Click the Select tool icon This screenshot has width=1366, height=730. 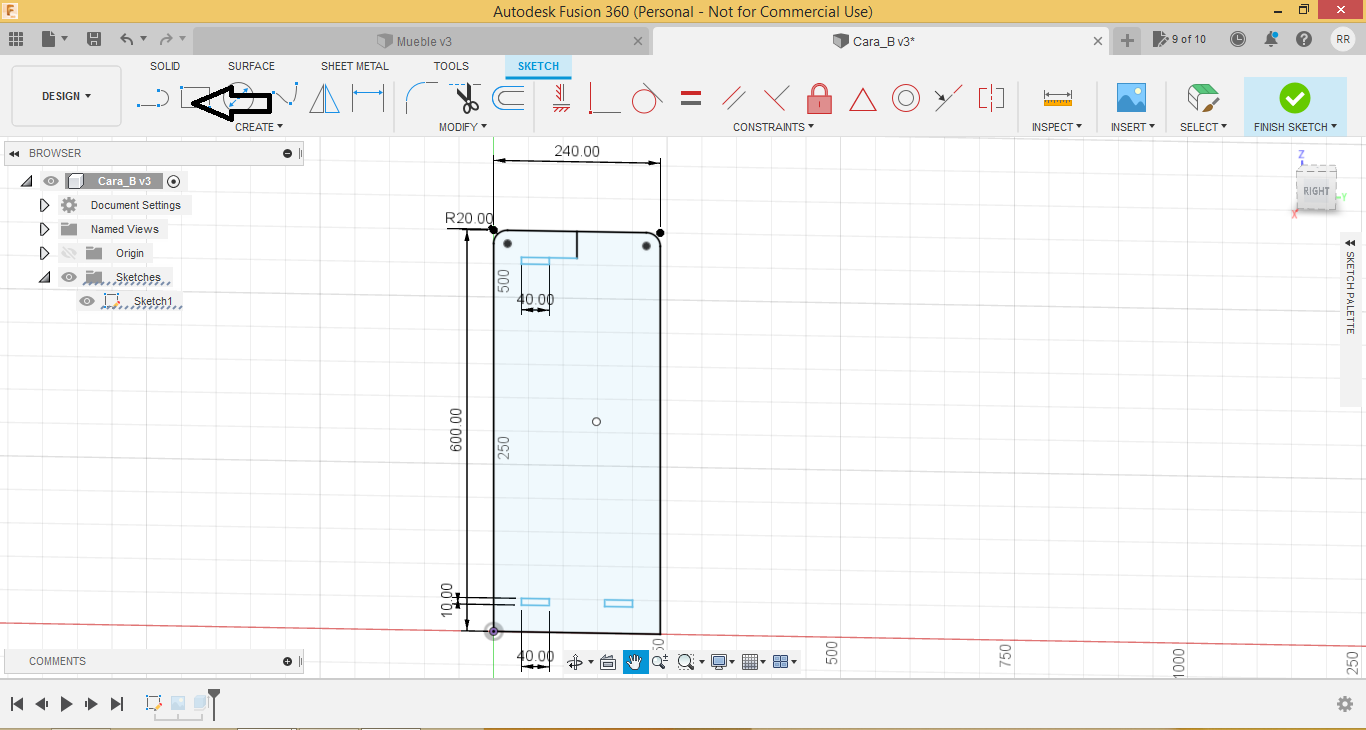[1203, 98]
